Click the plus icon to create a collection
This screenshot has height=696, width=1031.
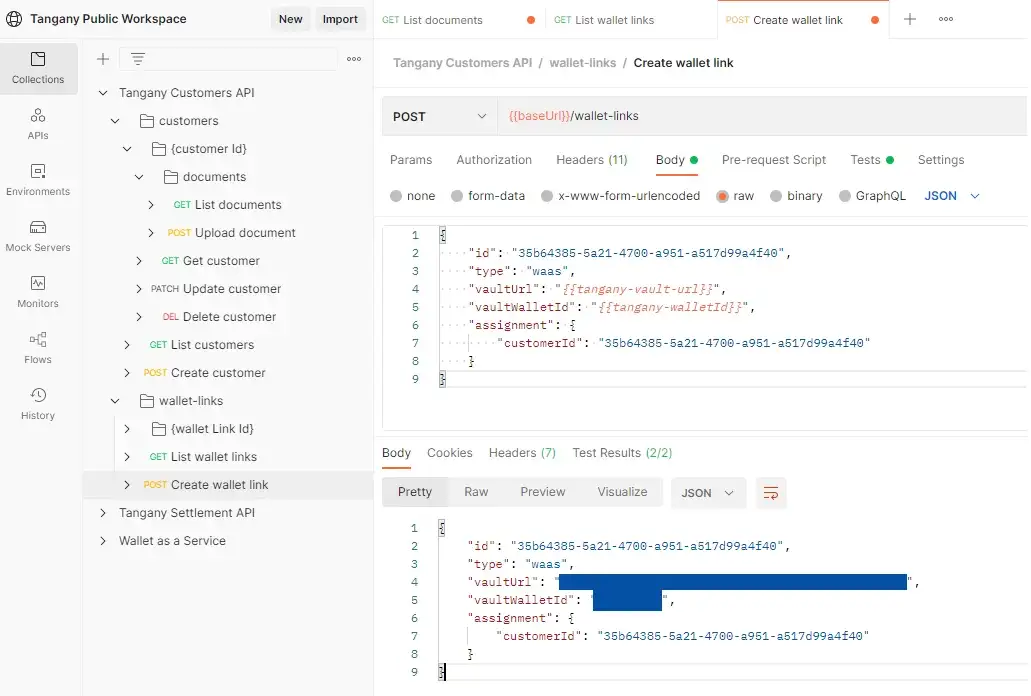coord(103,59)
